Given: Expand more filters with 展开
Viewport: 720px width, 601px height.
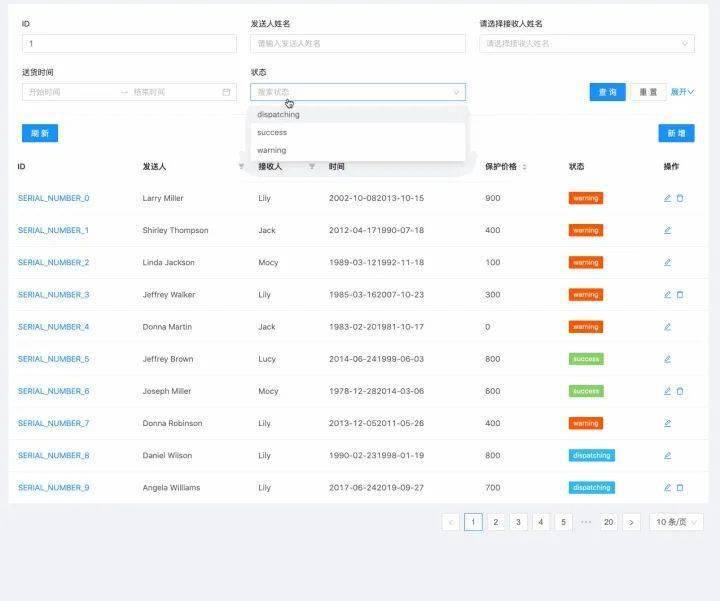Looking at the screenshot, I should click(x=682, y=92).
